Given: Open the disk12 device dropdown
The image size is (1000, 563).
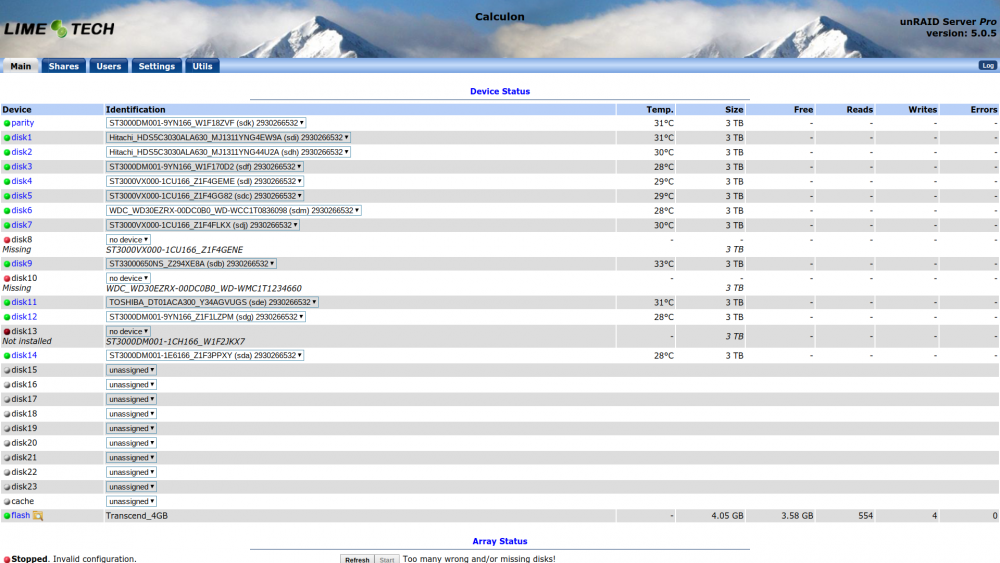Looking at the screenshot, I should 205,317.
